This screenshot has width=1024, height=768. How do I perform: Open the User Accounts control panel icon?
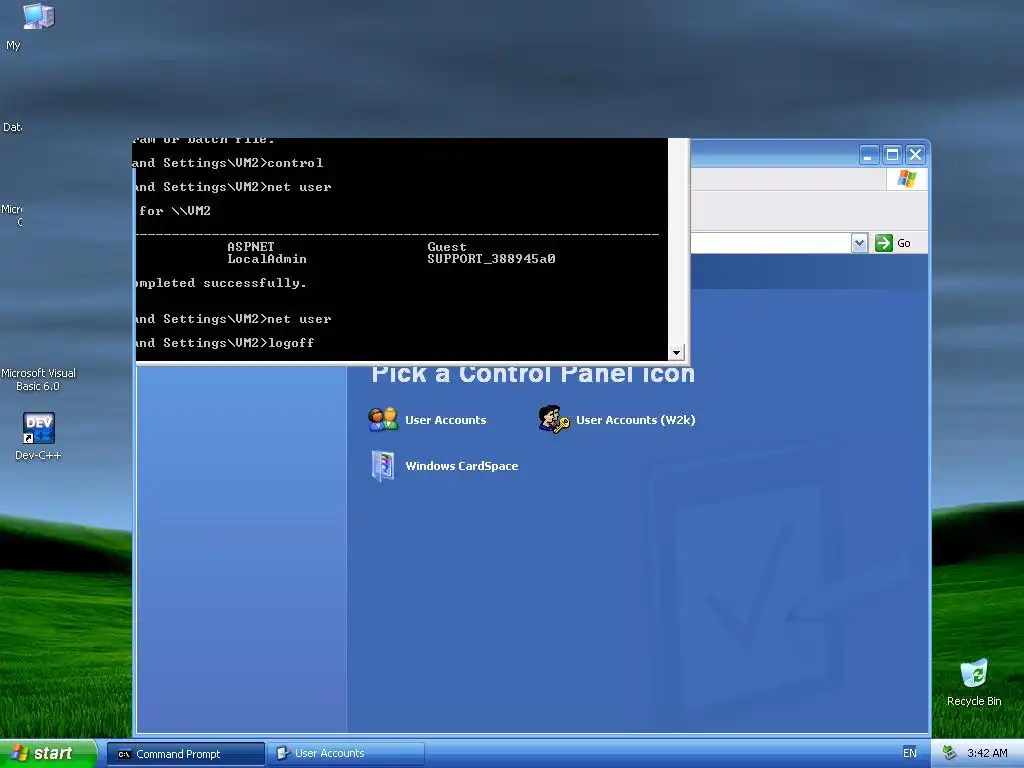tap(383, 419)
